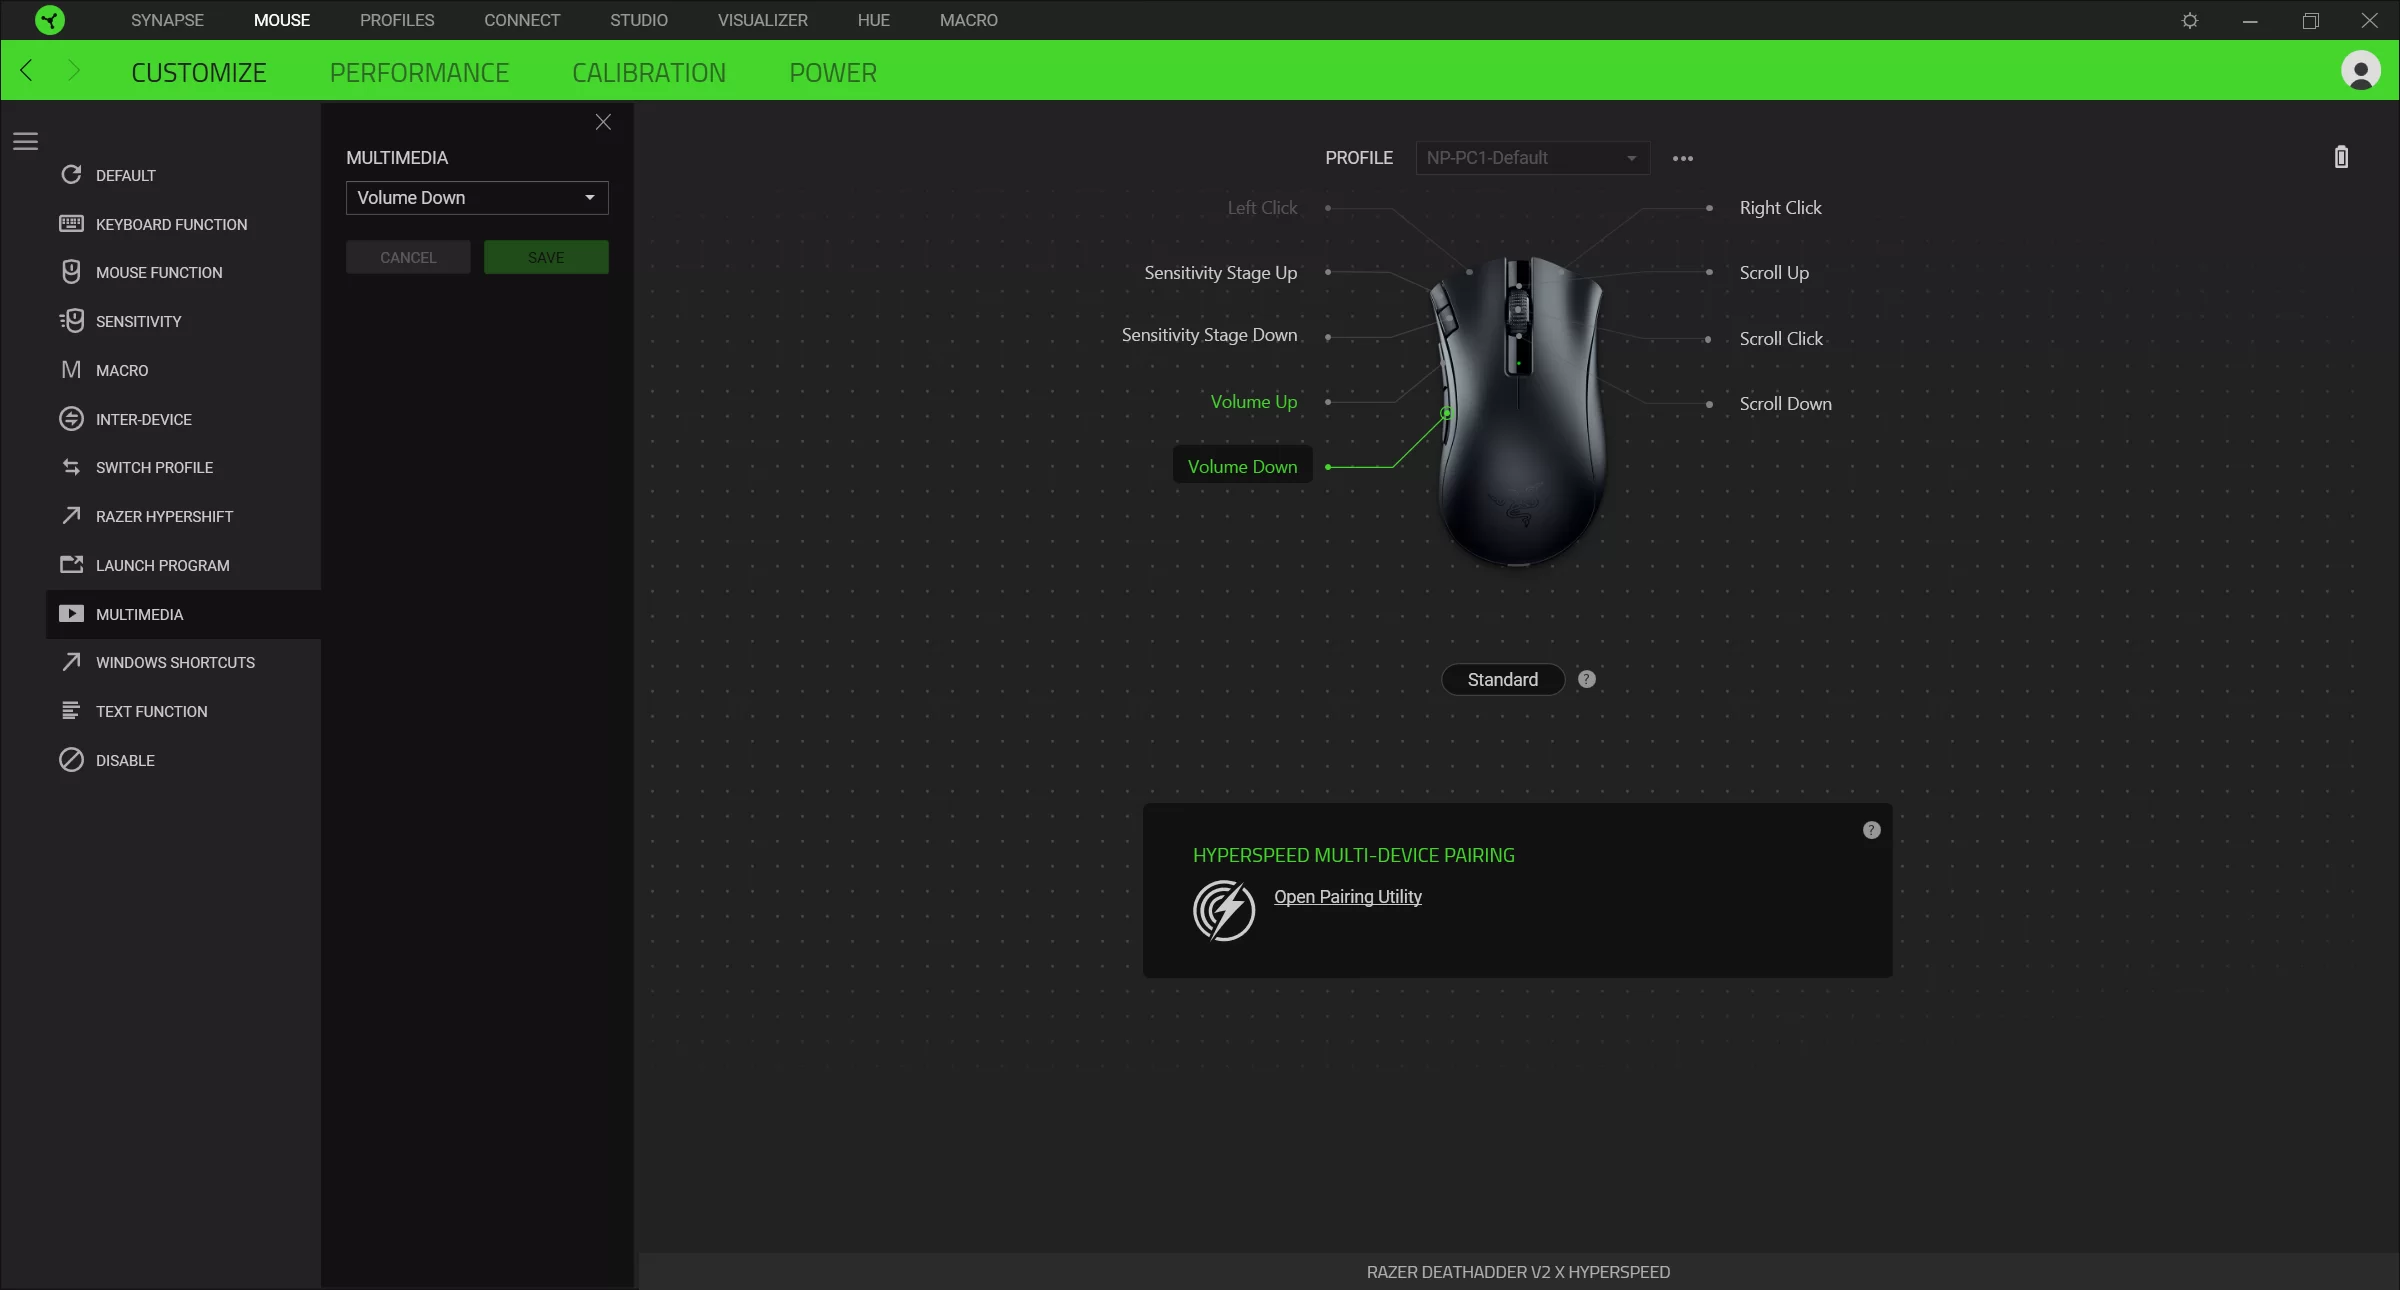Click the Windows Shortcuts arrow icon
This screenshot has width=2400, height=1290.
pyautogui.click(x=71, y=661)
